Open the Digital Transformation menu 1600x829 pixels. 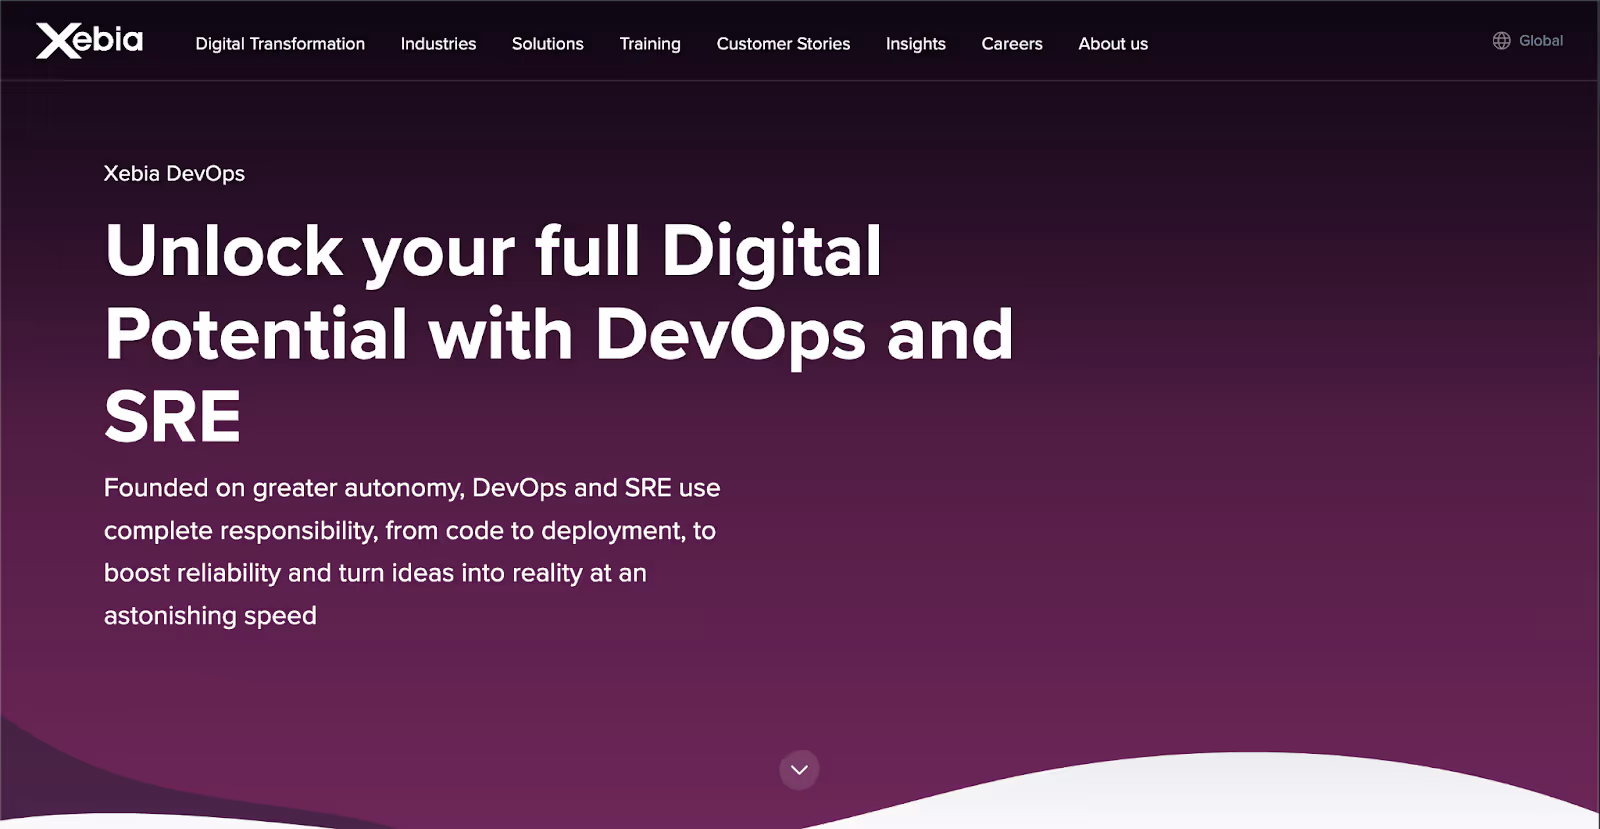click(x=280, y=44)
